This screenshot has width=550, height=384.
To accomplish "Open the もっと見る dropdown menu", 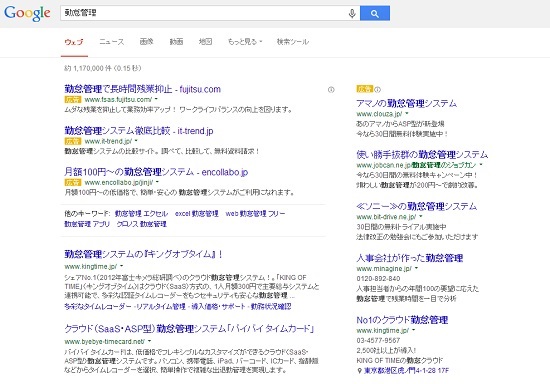I will point(245,42).
